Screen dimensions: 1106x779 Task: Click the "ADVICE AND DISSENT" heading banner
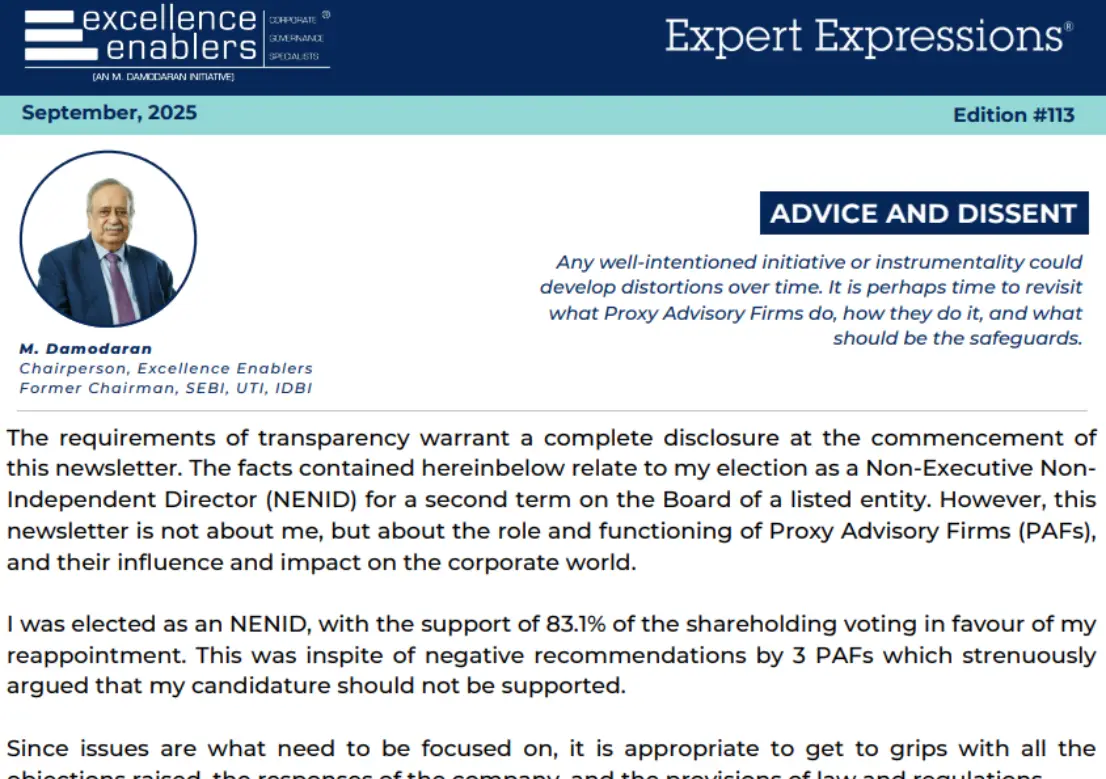(923, 213)
